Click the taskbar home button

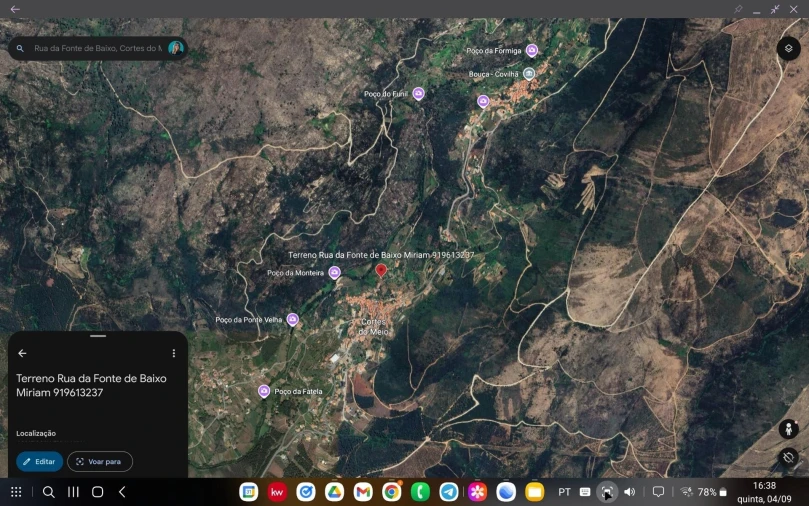pyautogui.click(x=98, y=492)
